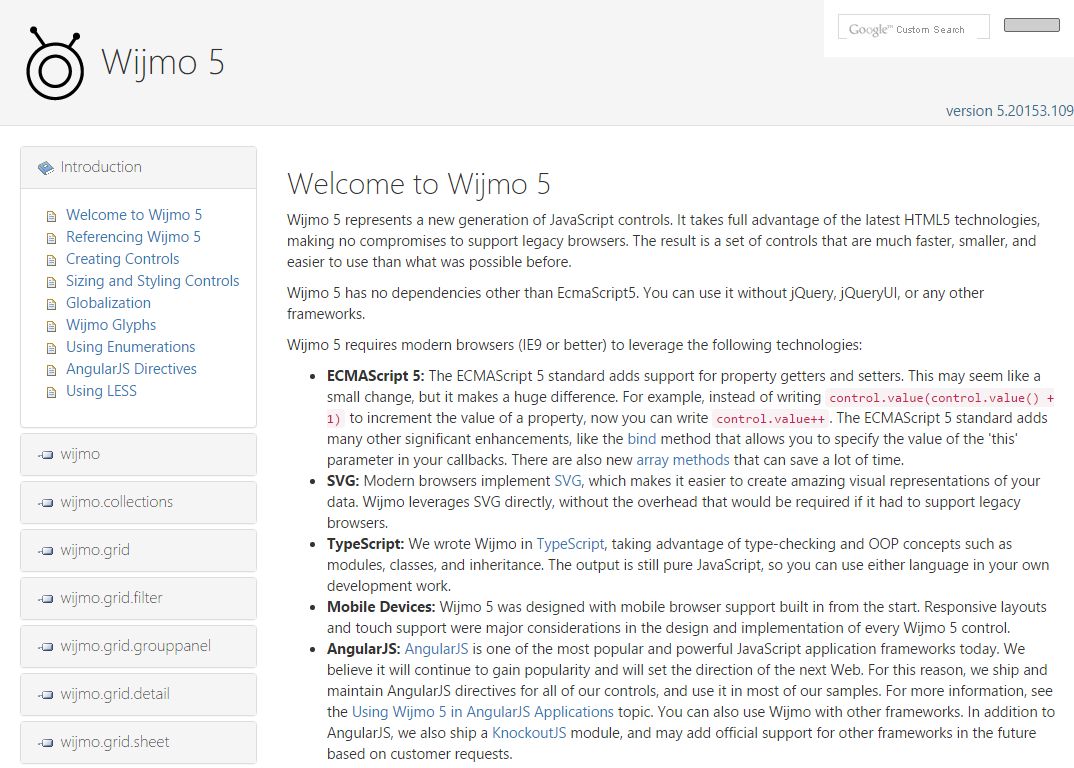Open Using Wijmo 5 in AngularJS Applications
Image resolution: width=1074 pixels, height=768 pixels.
[x=482, y=713]
